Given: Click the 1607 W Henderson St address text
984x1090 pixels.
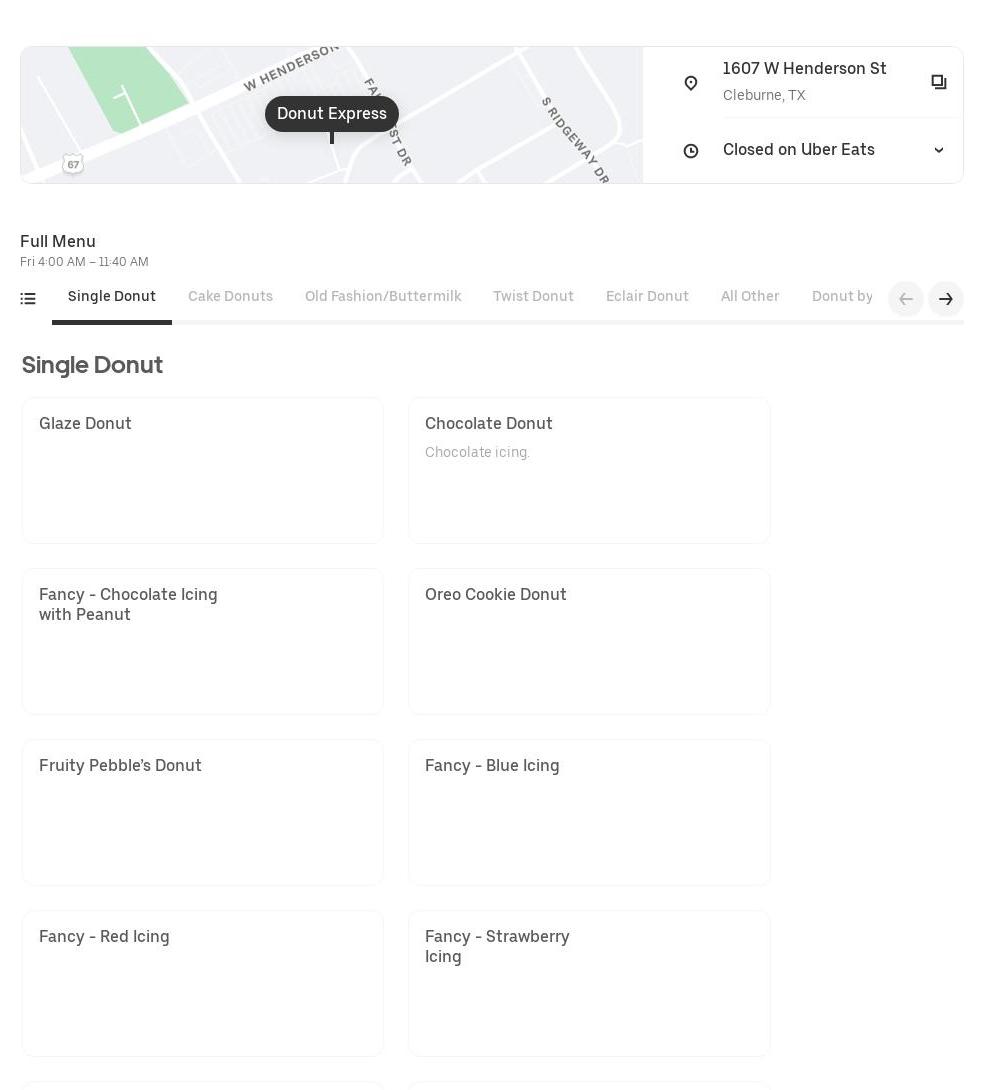Looking at the screenshot, I should click(804, 68).
